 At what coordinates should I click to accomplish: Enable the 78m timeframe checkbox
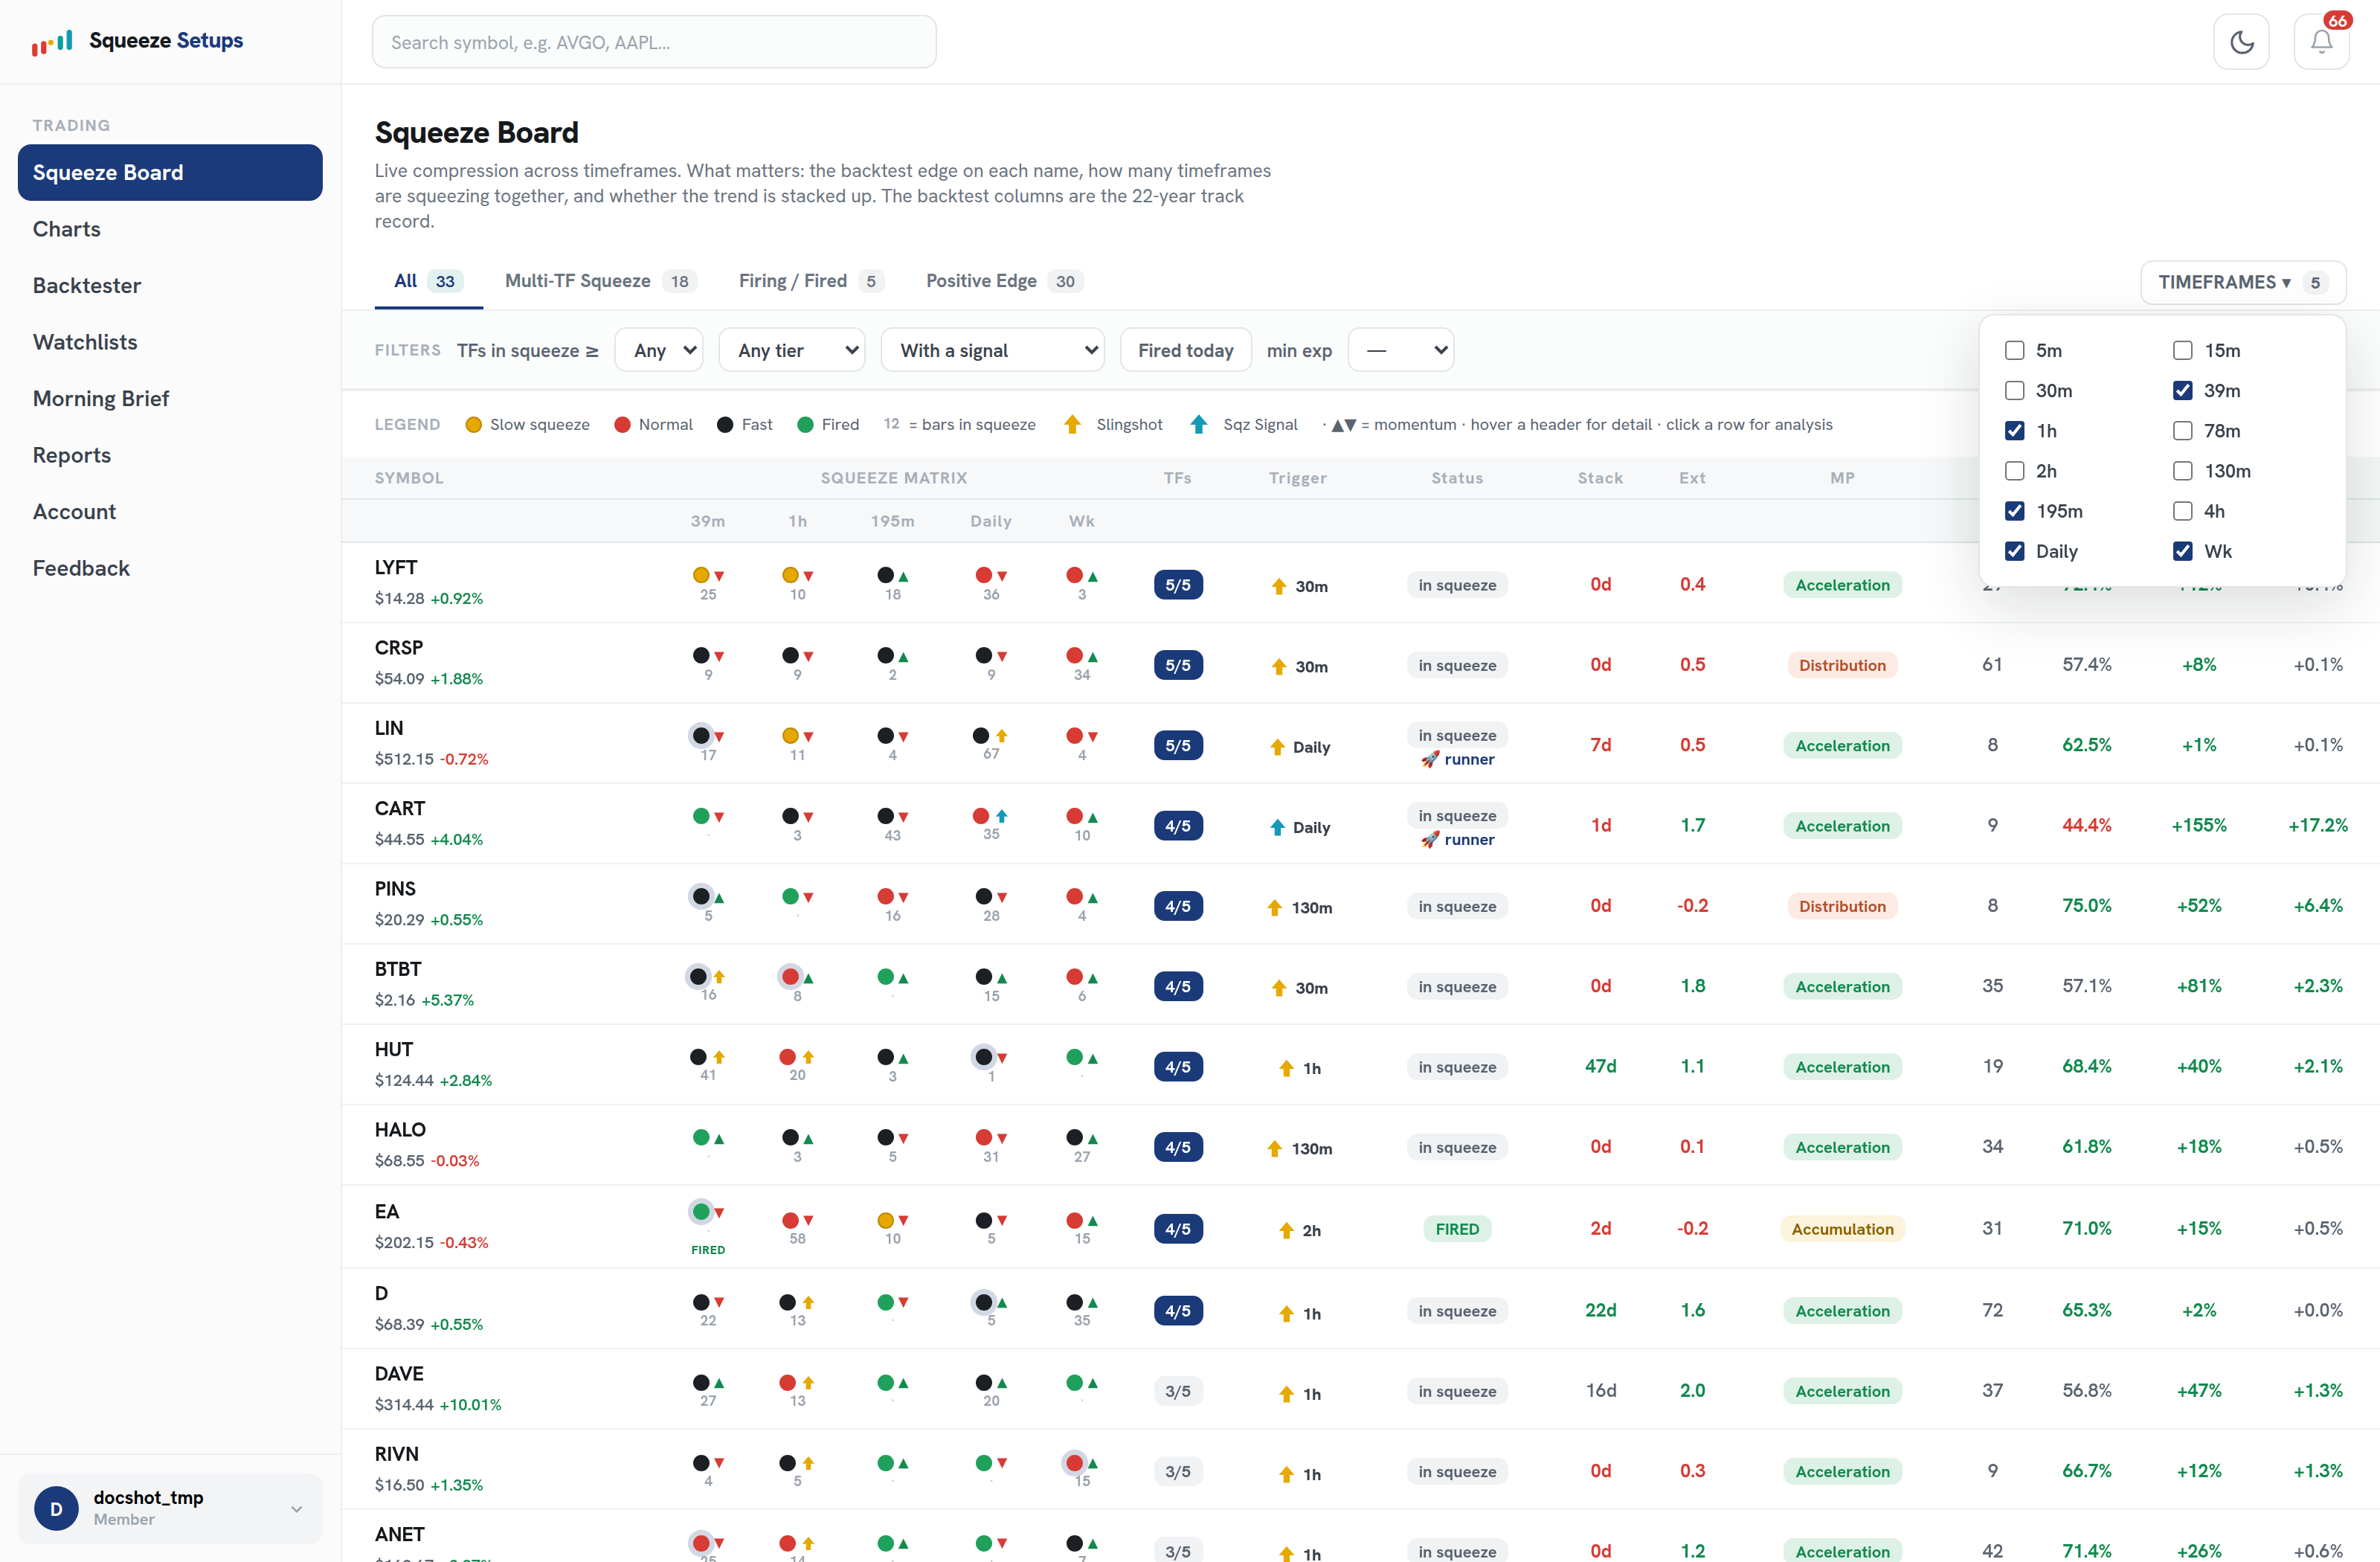[2183, 431]
